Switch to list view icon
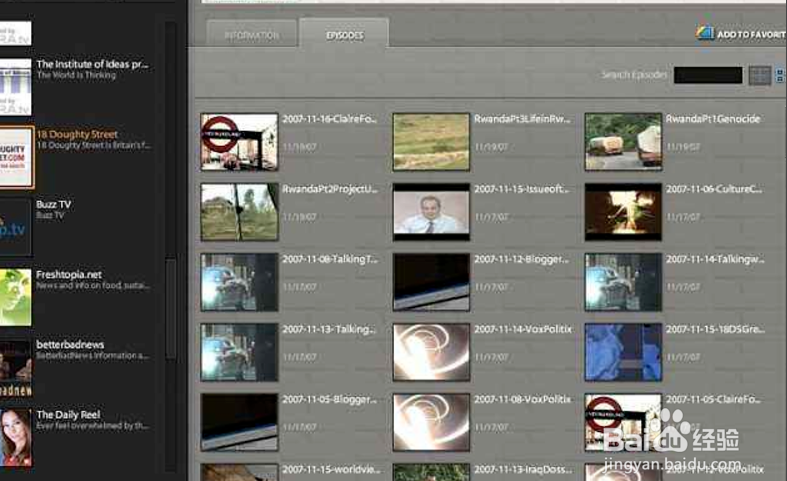The image size is (787, 481). coord(780,75)
